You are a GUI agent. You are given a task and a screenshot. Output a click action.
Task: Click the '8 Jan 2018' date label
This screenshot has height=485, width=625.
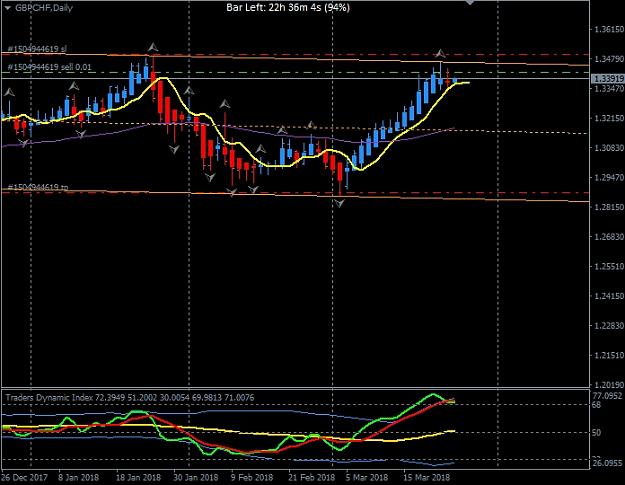point(79,477)
